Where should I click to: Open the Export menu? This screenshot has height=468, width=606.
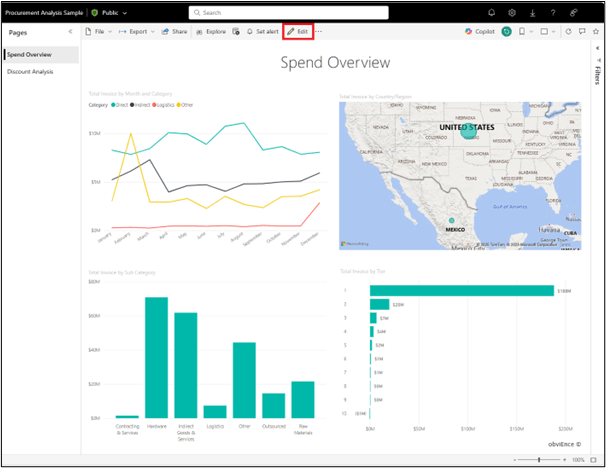[136, 32]
